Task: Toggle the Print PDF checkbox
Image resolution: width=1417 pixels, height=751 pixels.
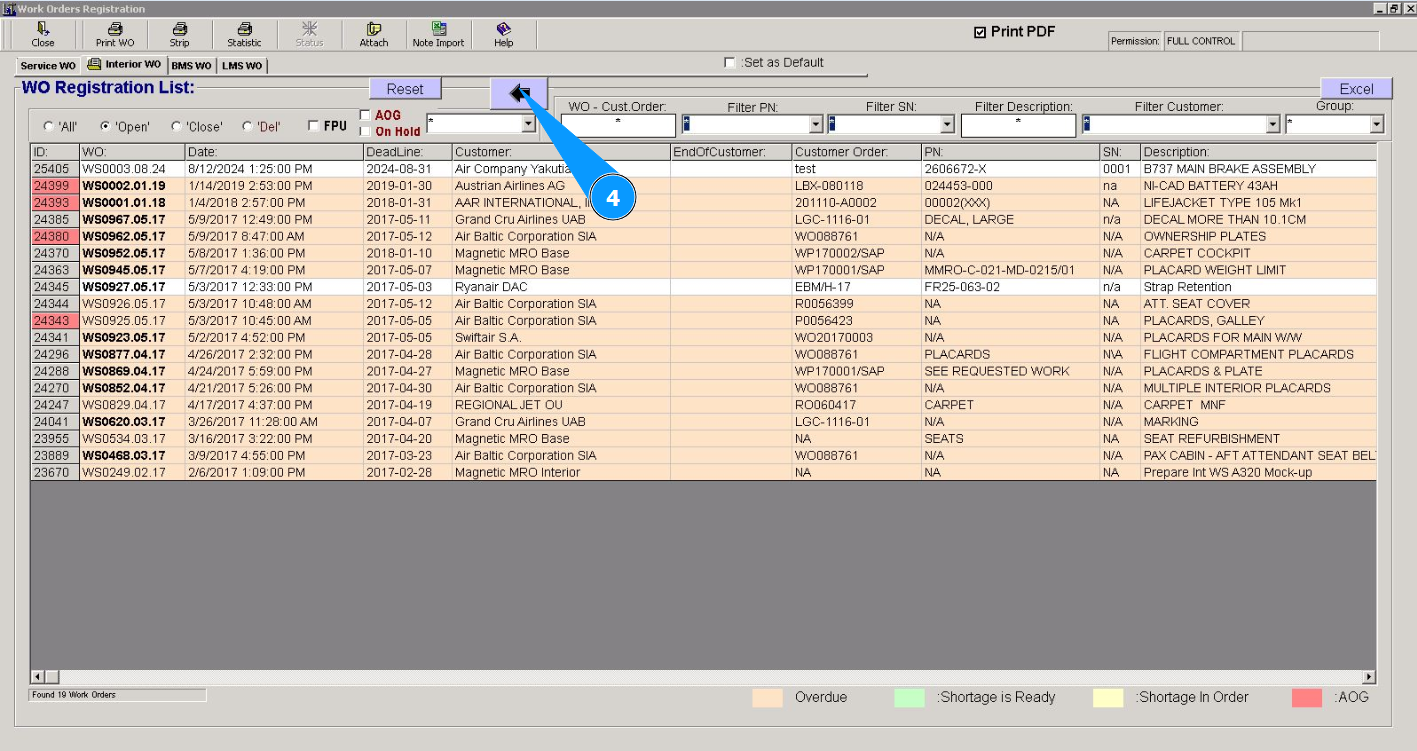Action: (x=980, y=33)
